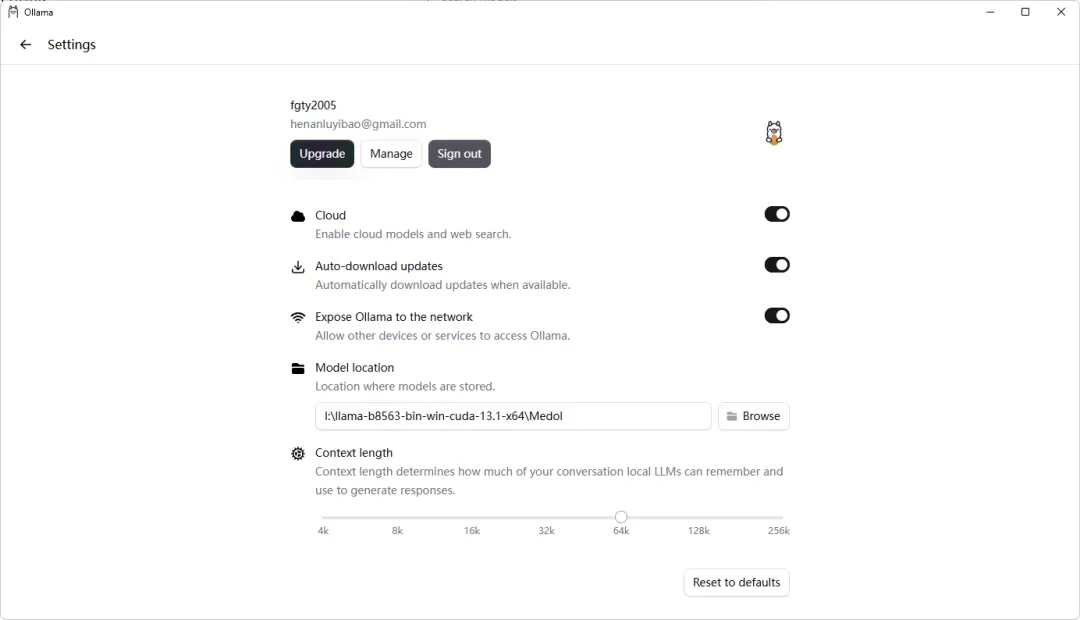Image resolution: width=1080 pixels, height=620 pixels.
Task: Sign out of the account
Action: coord(459,154)
